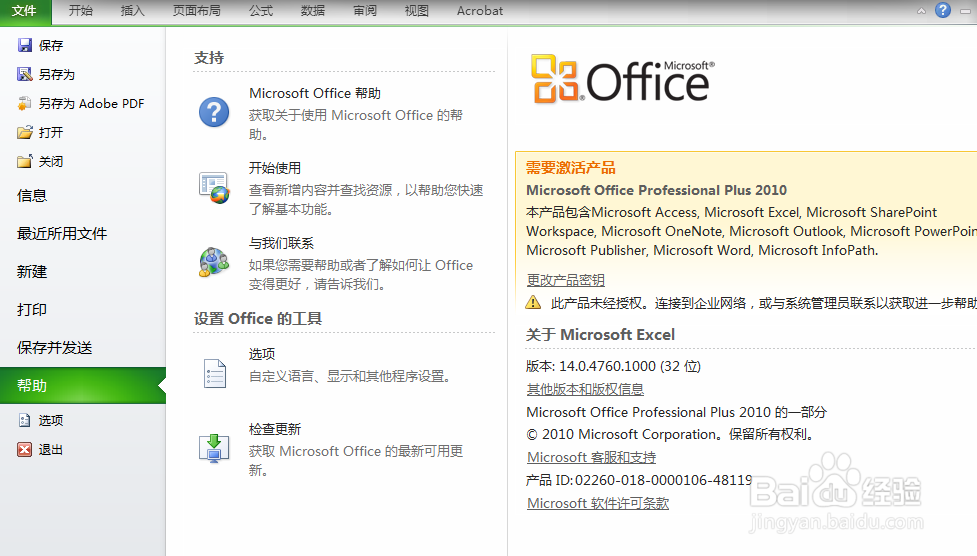Viewport: 977px width, 556px height.
Task: Click the Microsoft 软件许可条款 link
Action: (x=598, y=503)
